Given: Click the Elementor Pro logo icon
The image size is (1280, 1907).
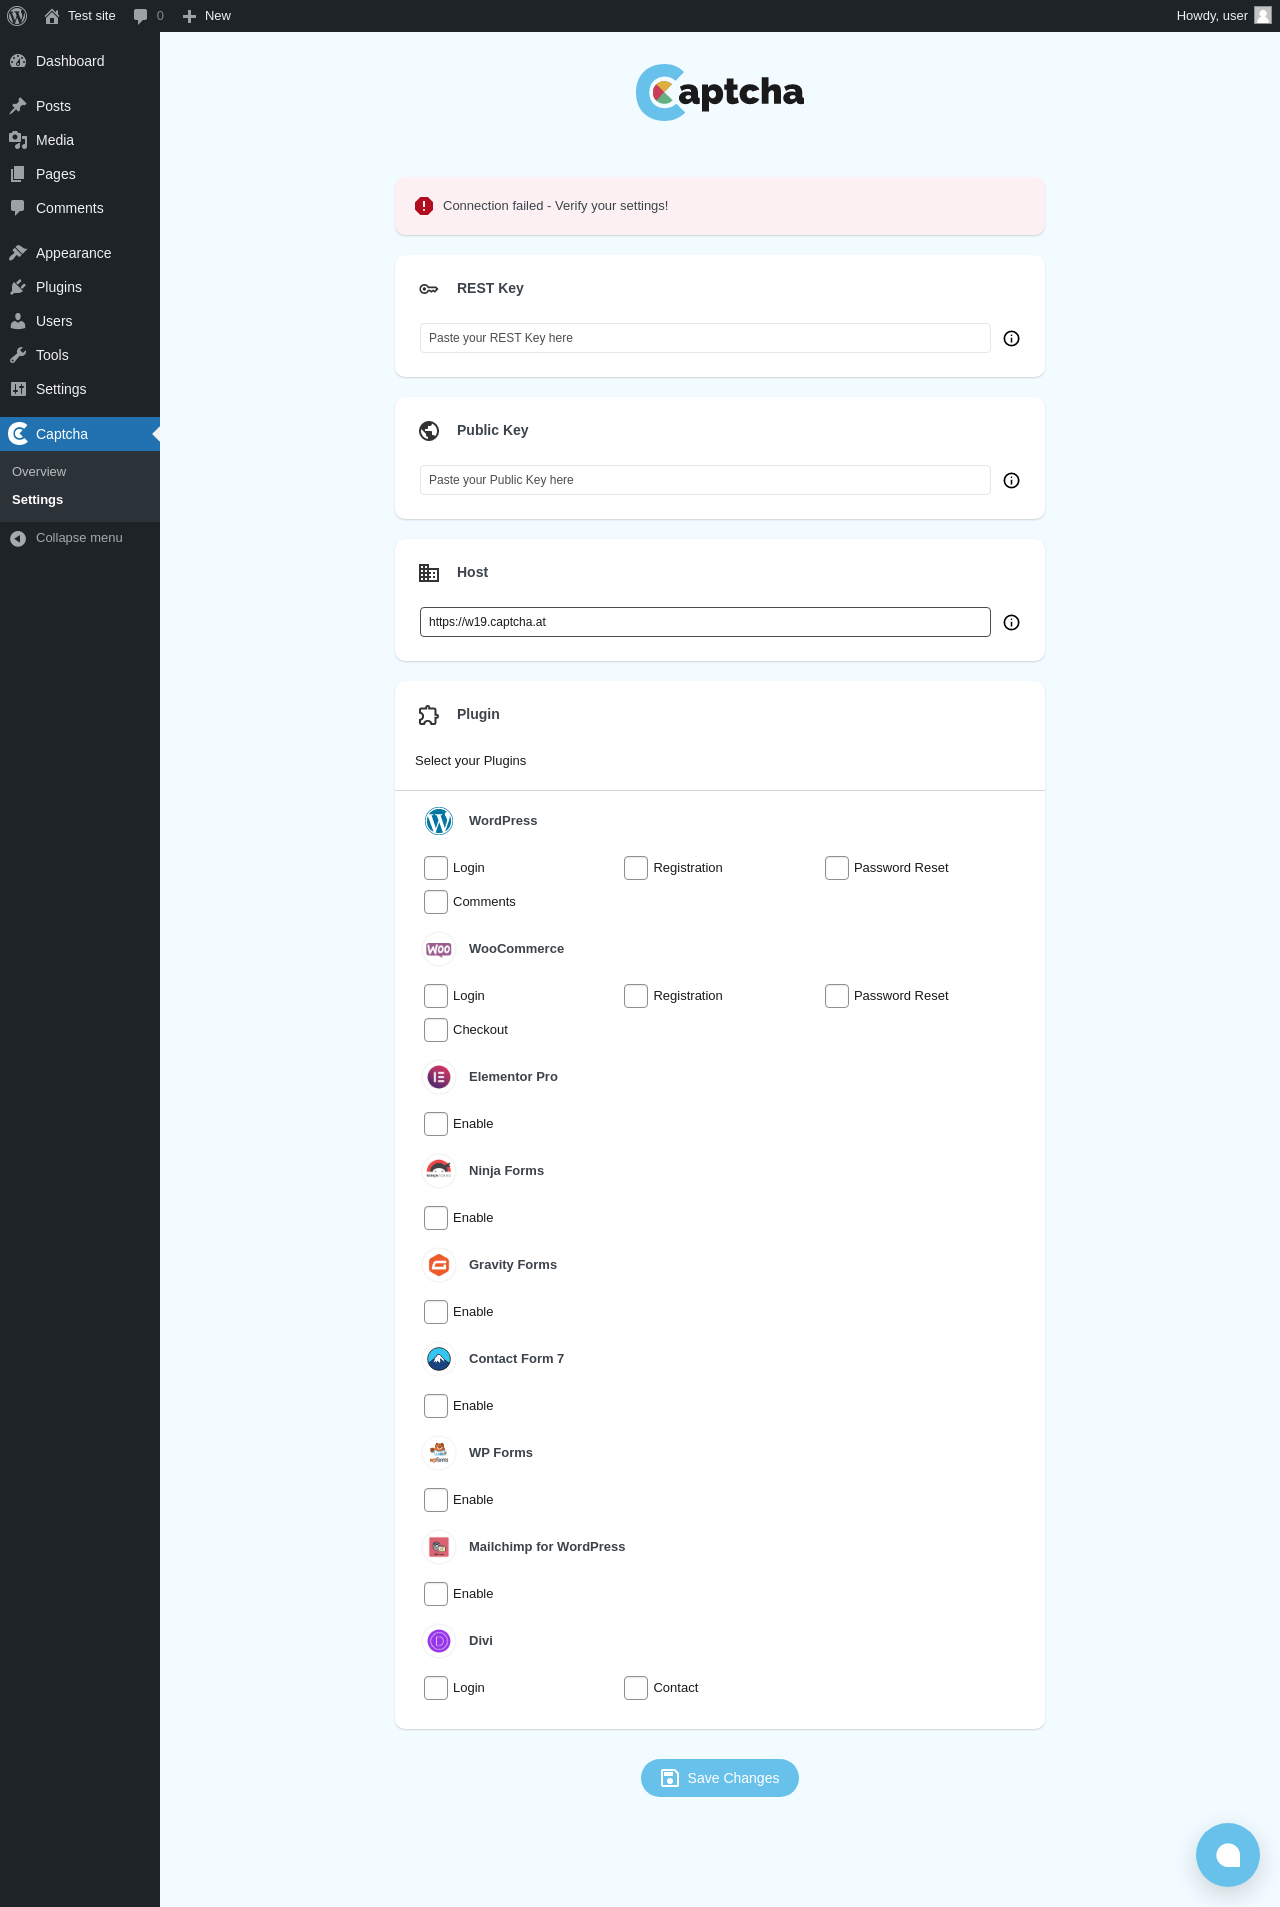Looking at the screenshot, I should pyautogui.click(x=439, y=1077).
